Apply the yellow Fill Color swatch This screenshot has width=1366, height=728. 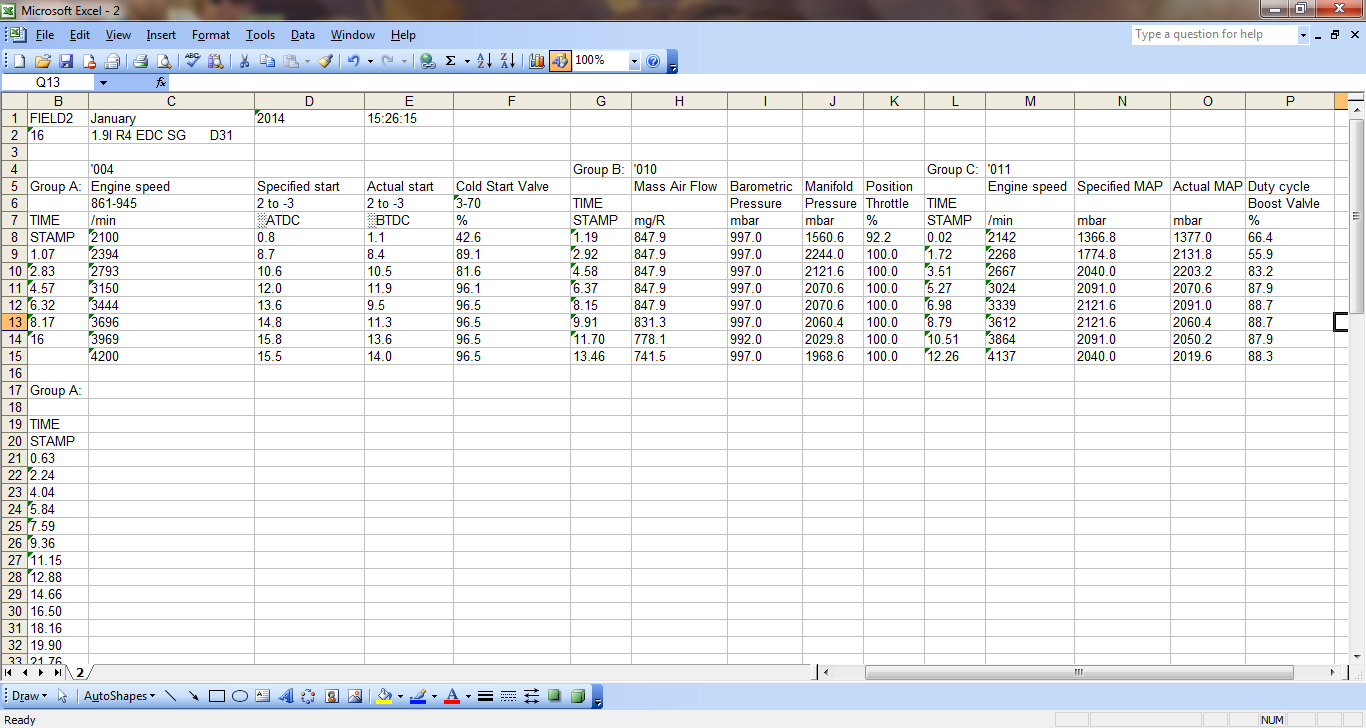tap(385, 696)
